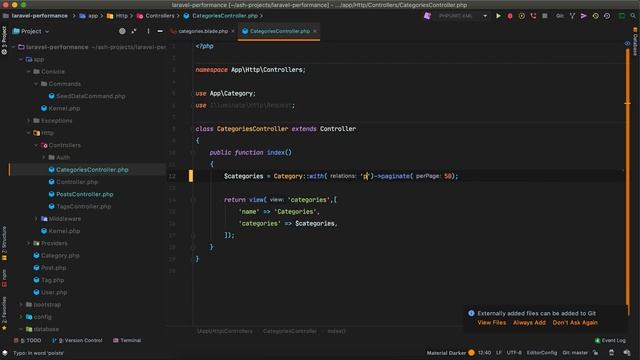Push commits with the purple arrow icon

(584, 16)
